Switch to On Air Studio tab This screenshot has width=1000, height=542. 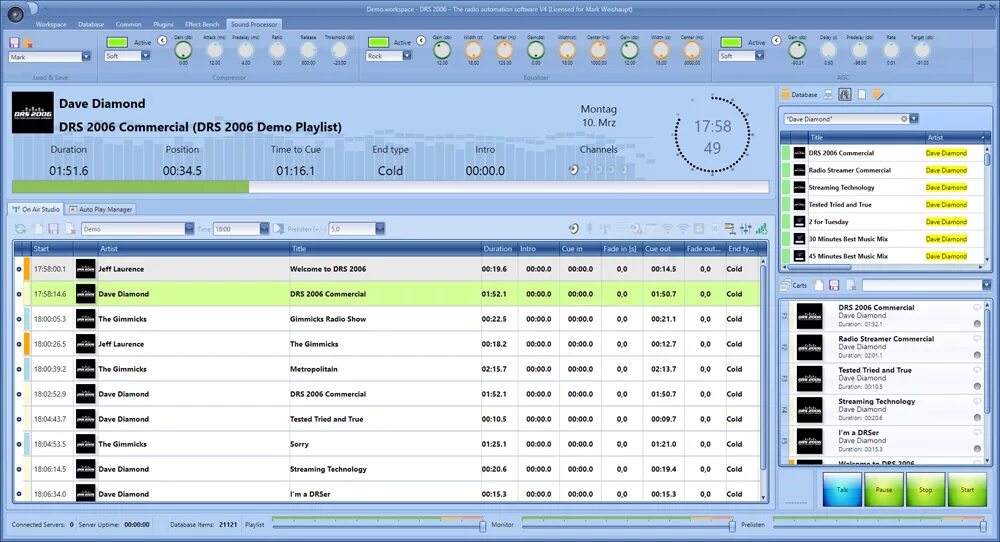pos(36,209)
